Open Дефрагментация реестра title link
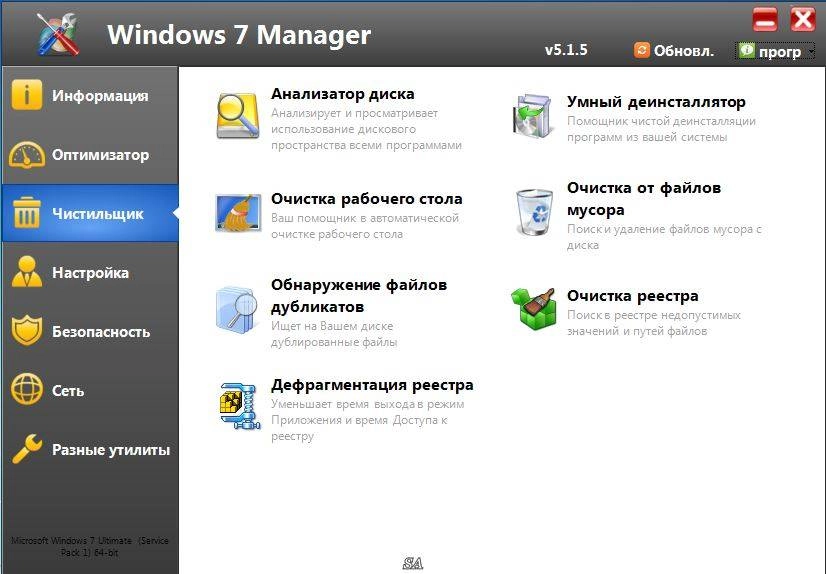This screenshot has width=826, height=574. [372, 385]
